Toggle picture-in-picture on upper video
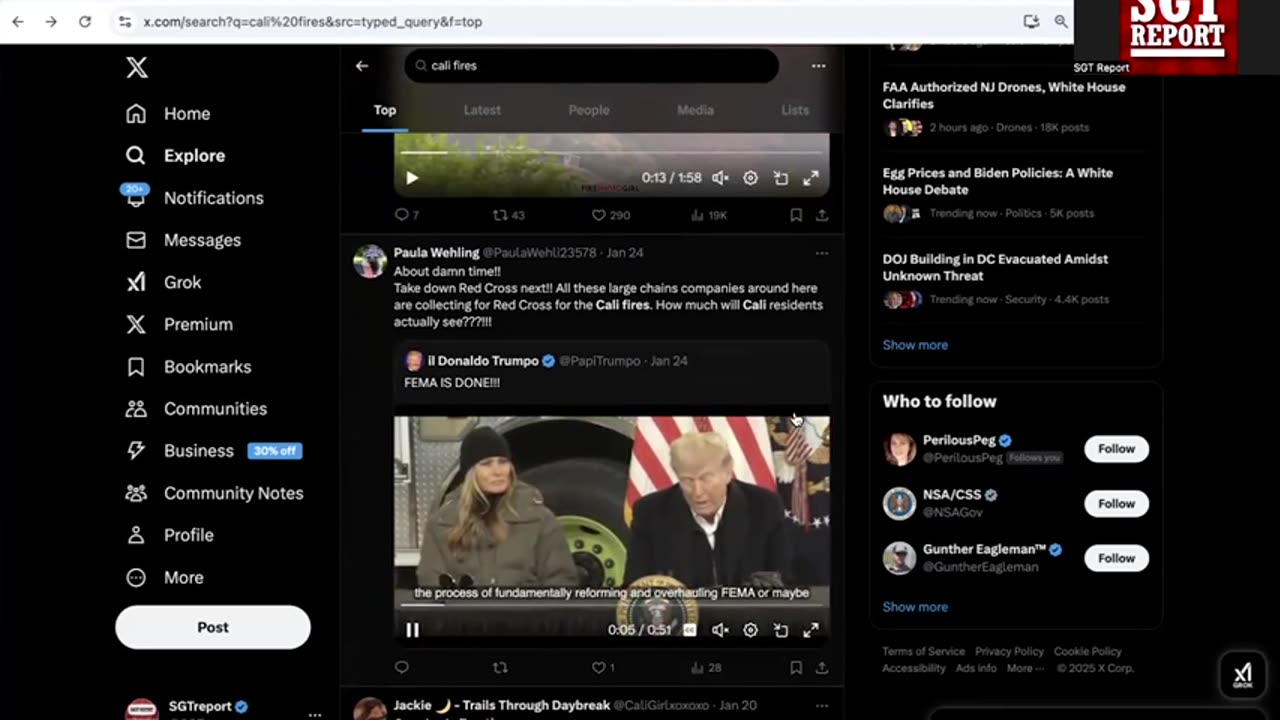Screen dimensions: 1280x720 (x=781, y=178)
